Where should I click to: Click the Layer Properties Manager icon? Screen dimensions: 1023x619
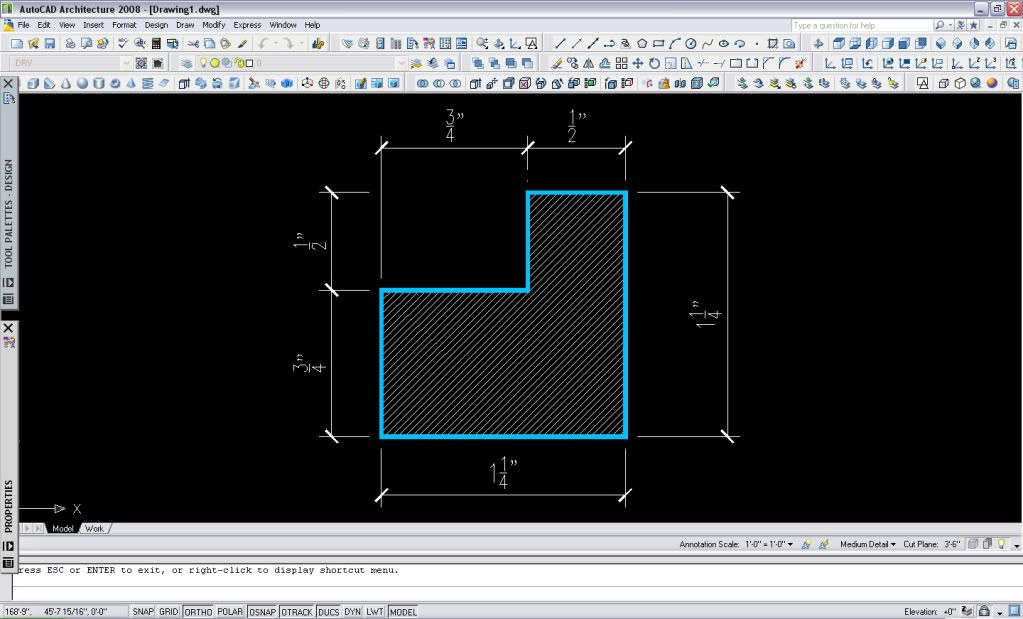[187, 63]
